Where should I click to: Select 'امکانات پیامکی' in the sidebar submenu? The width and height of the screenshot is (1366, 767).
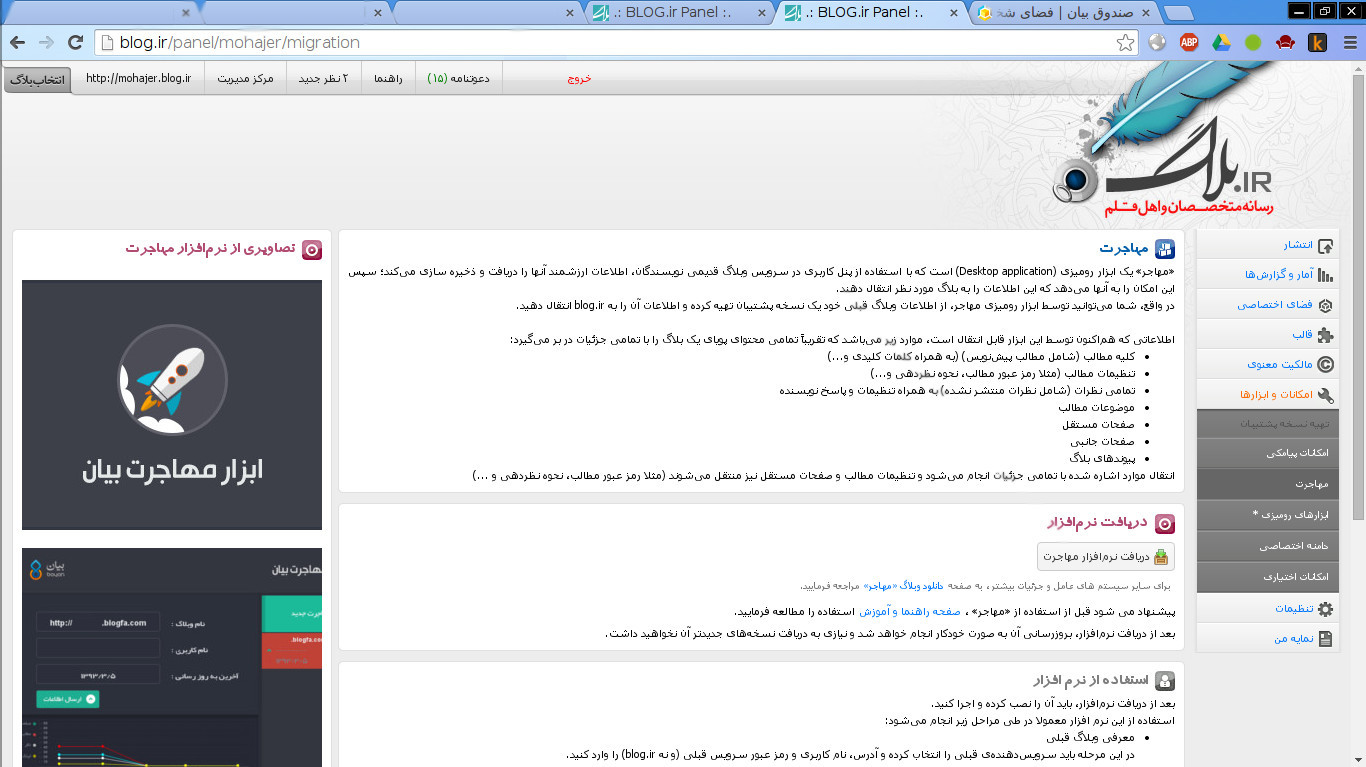(1268, 453)
